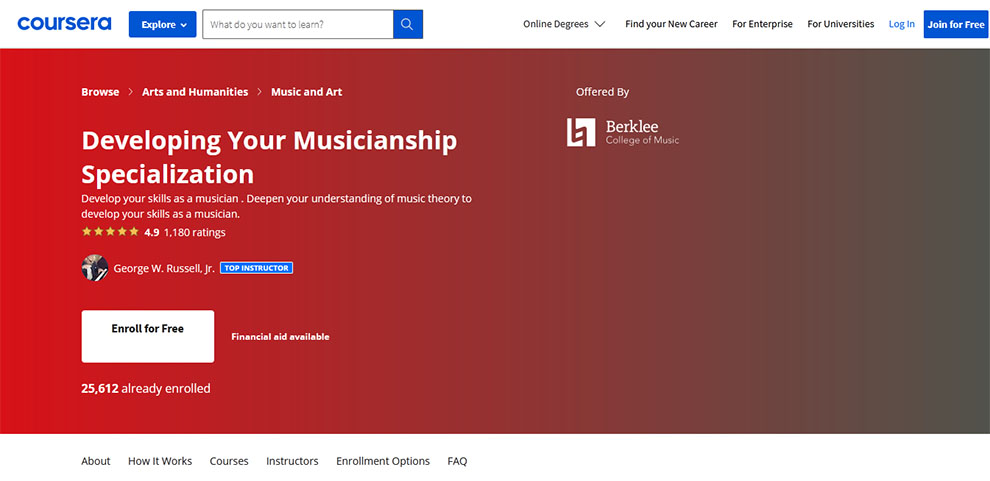990x481 pixels.
Task: Focus the 'What do you want to learn?' search field
Action: (297, 24)
